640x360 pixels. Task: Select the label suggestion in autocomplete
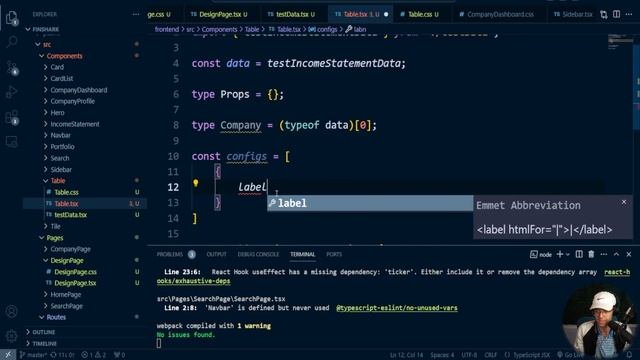(370, 203)
